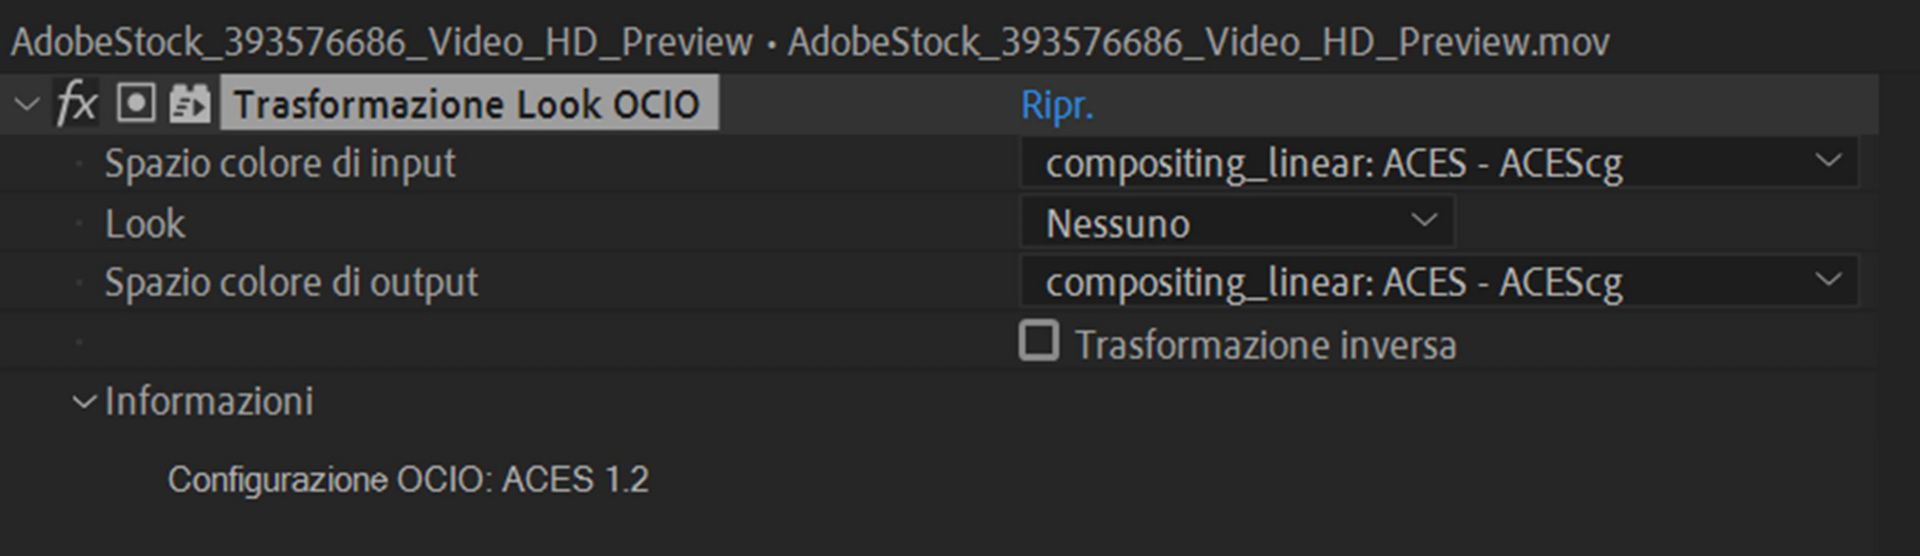Open the Look dropdown set to Nessuno

[1237, 223]
